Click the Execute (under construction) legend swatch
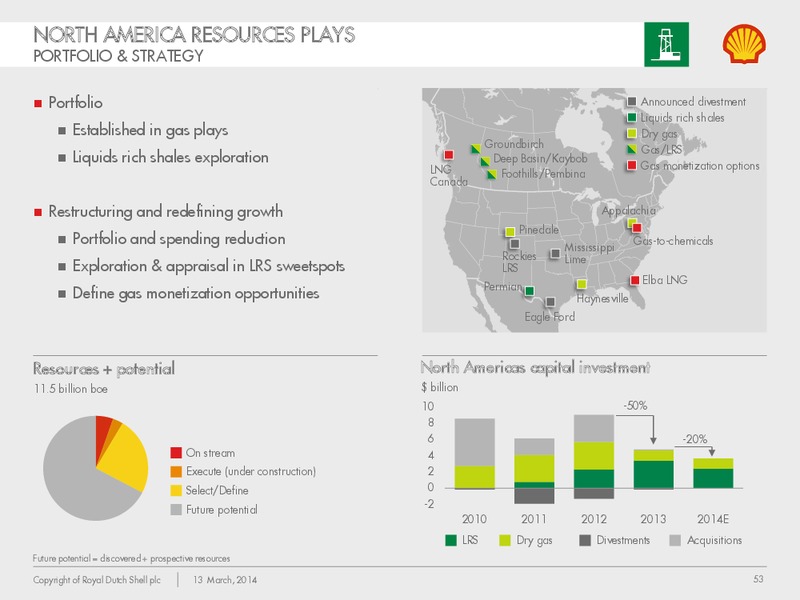This screenshot has width=800, height=600. 176,471
